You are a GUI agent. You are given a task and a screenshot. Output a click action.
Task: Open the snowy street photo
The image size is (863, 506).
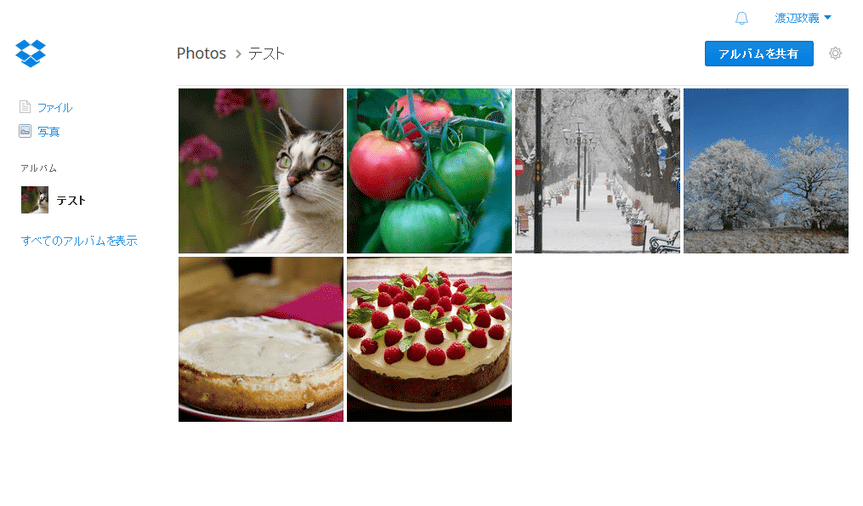coord(598,171)
